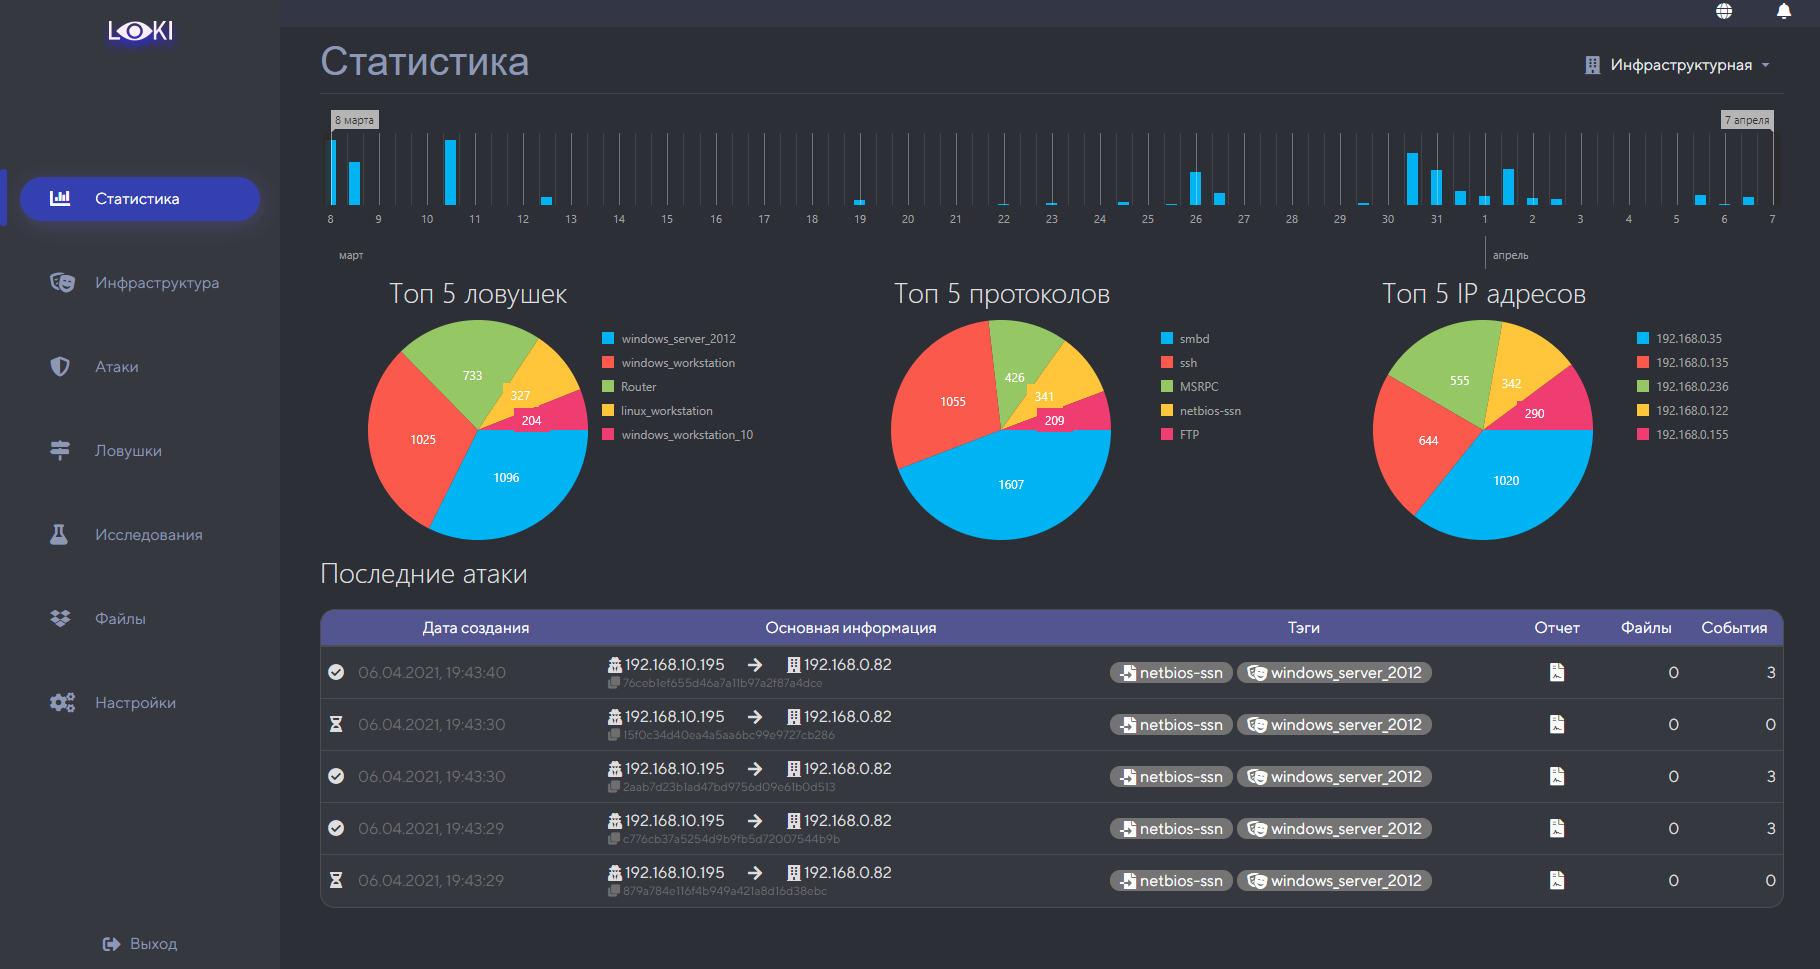Click the Статистика chart icon in sidebar

(60, 198)
